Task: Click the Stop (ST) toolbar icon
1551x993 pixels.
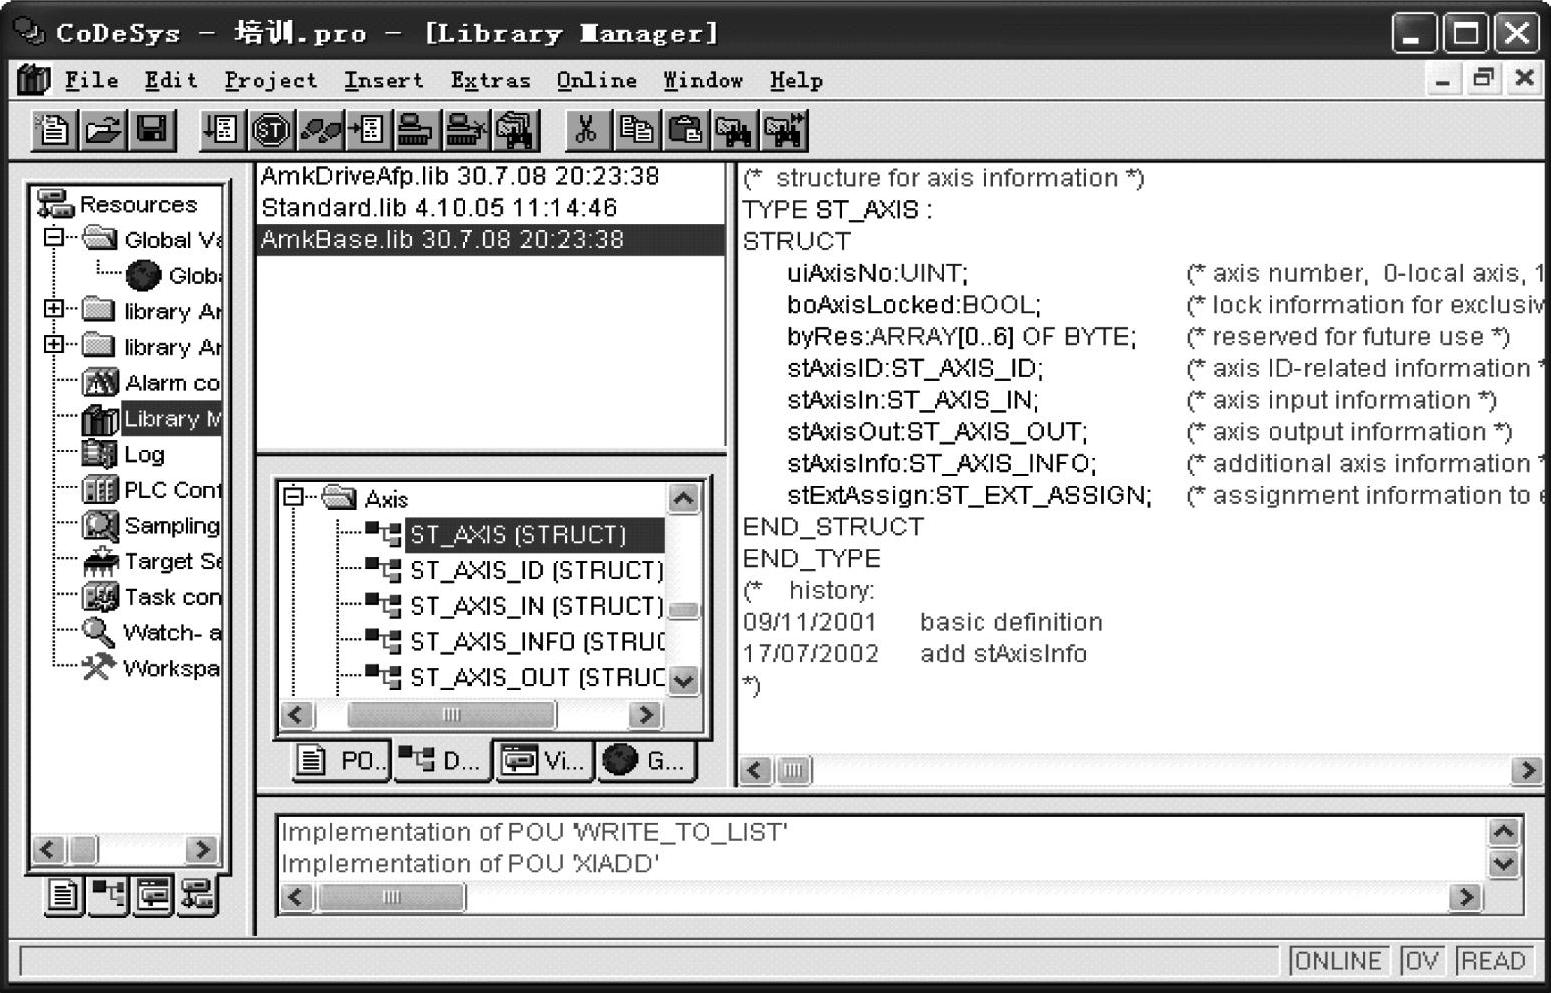Action: pos(271,130)
